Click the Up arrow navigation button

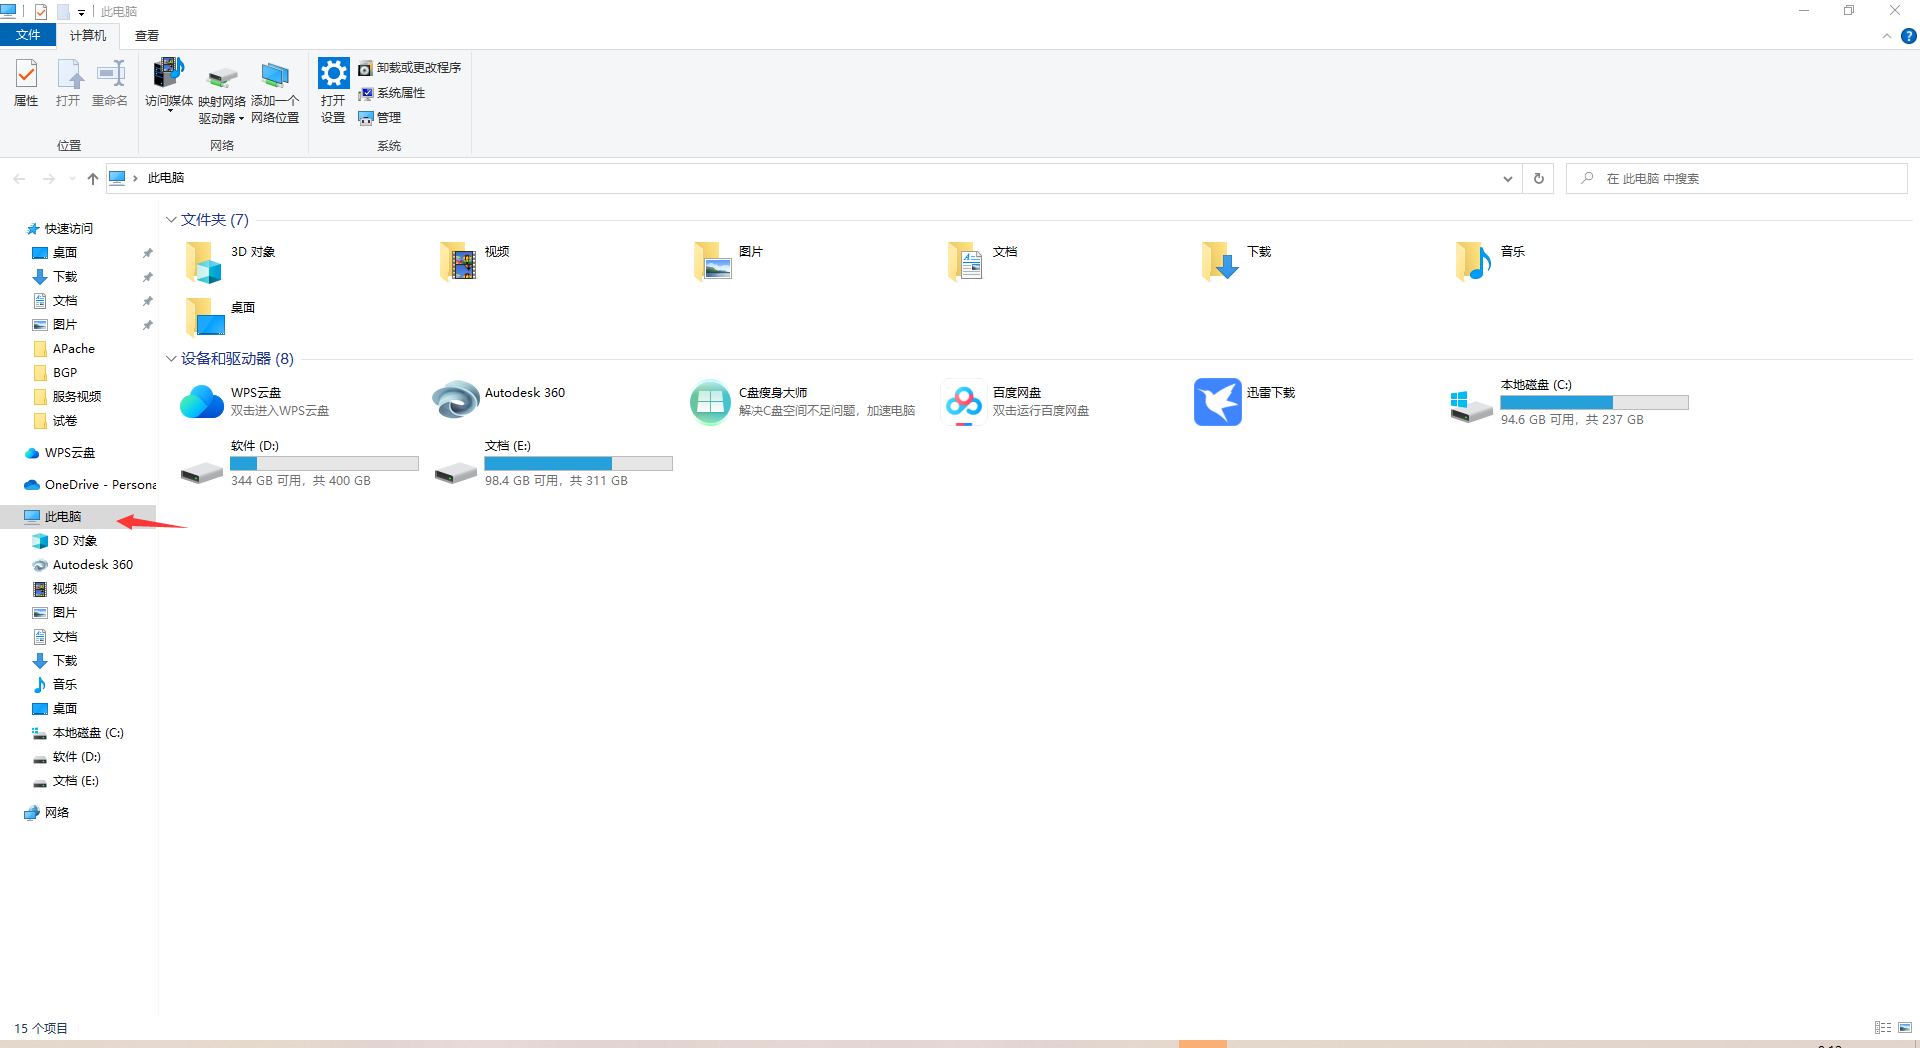pyautogui.click(x=93, y=178)
